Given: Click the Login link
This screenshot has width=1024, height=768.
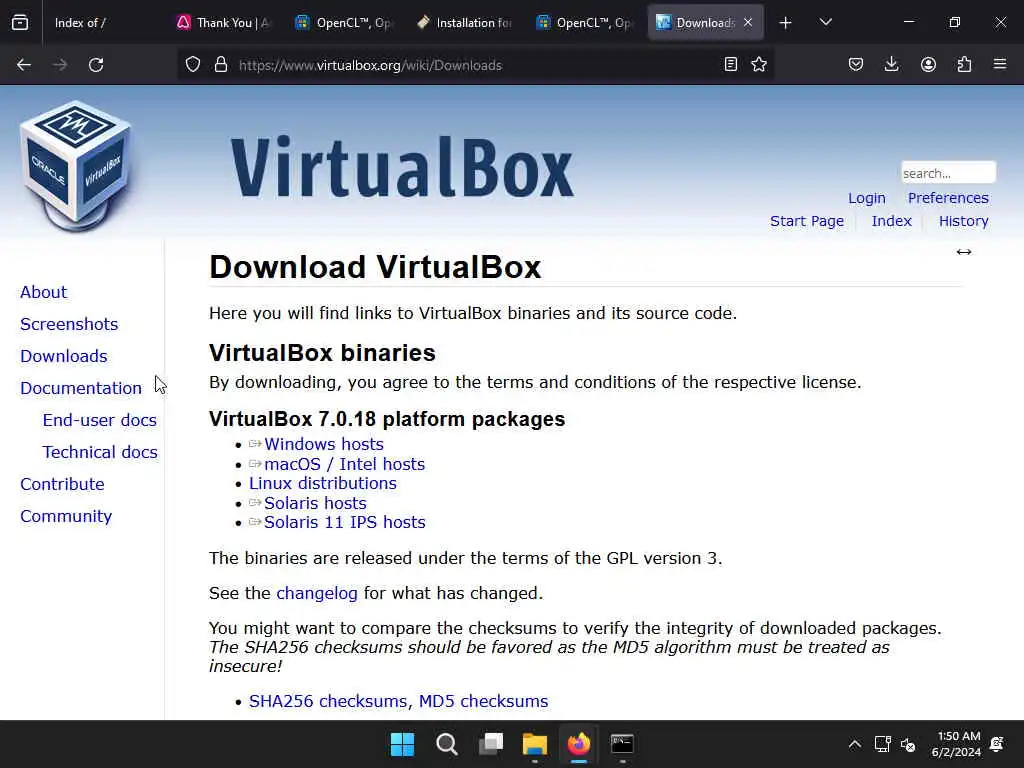Looking at the screenshot, I should [867, 198].
